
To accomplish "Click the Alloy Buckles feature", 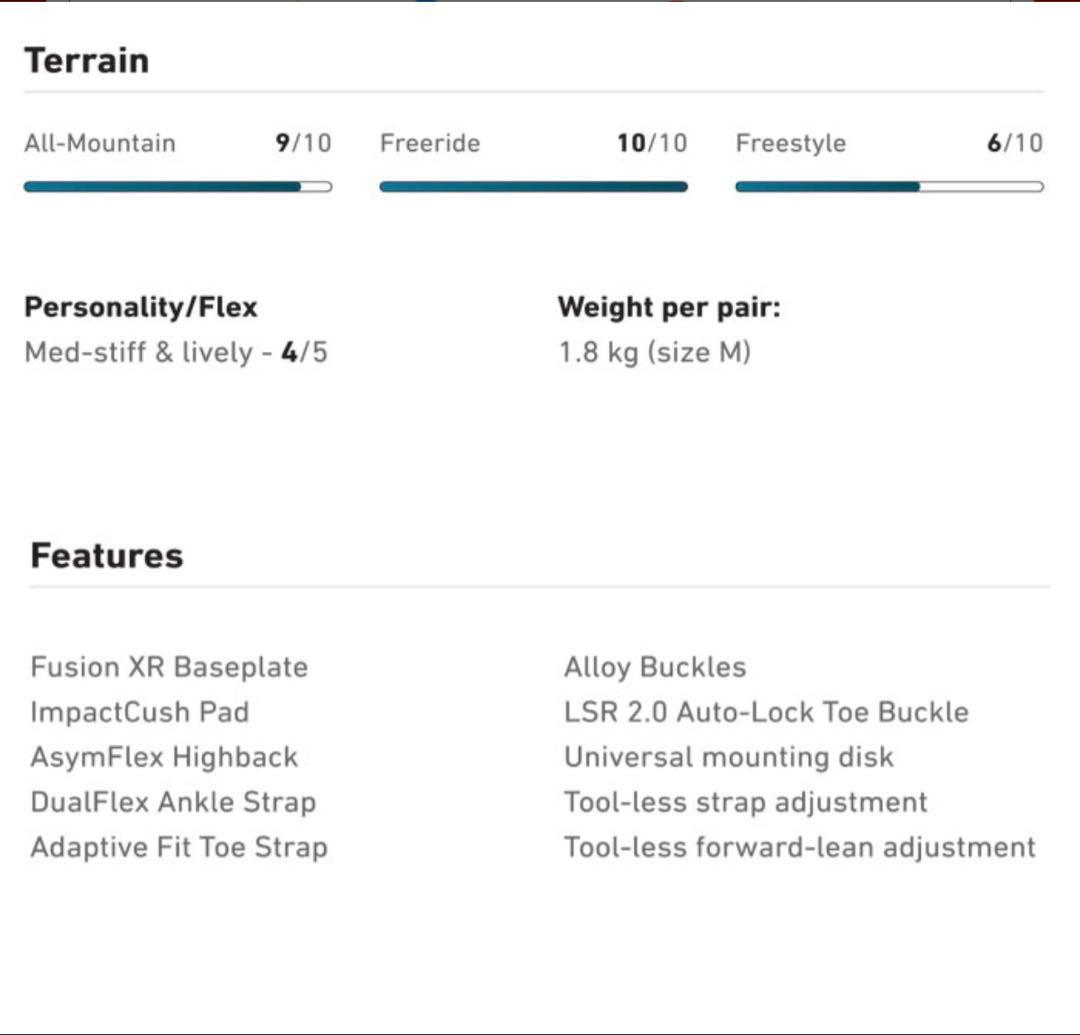I will point(655,667).
